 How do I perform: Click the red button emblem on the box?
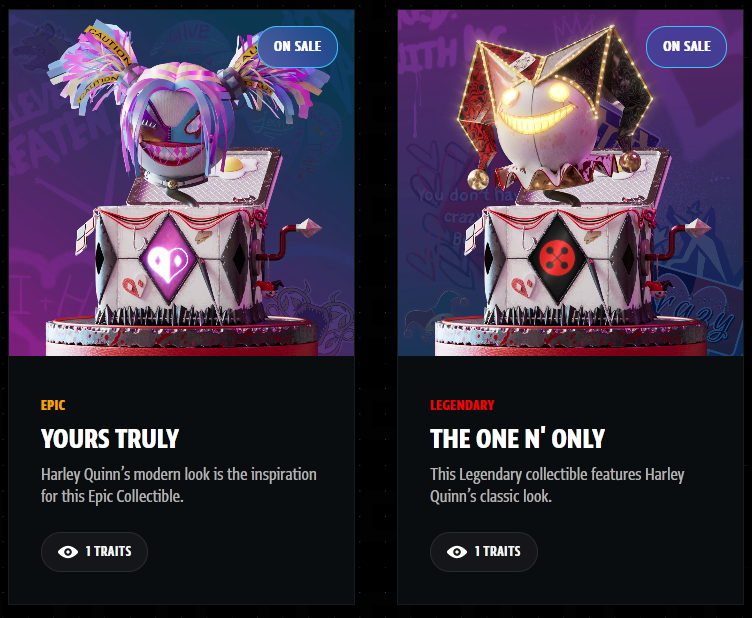557,258
